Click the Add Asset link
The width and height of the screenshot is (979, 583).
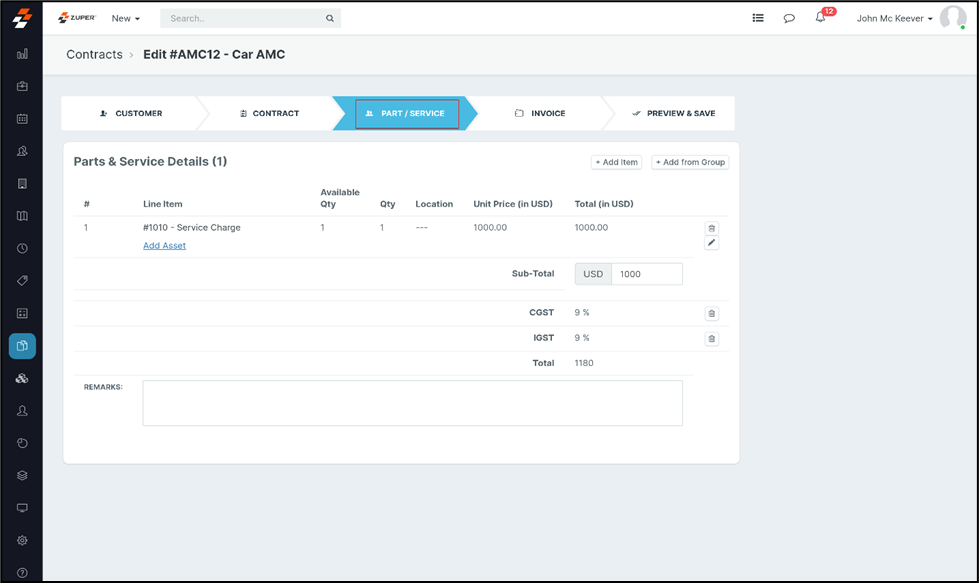pyautogui.click(x=164, y=245)
